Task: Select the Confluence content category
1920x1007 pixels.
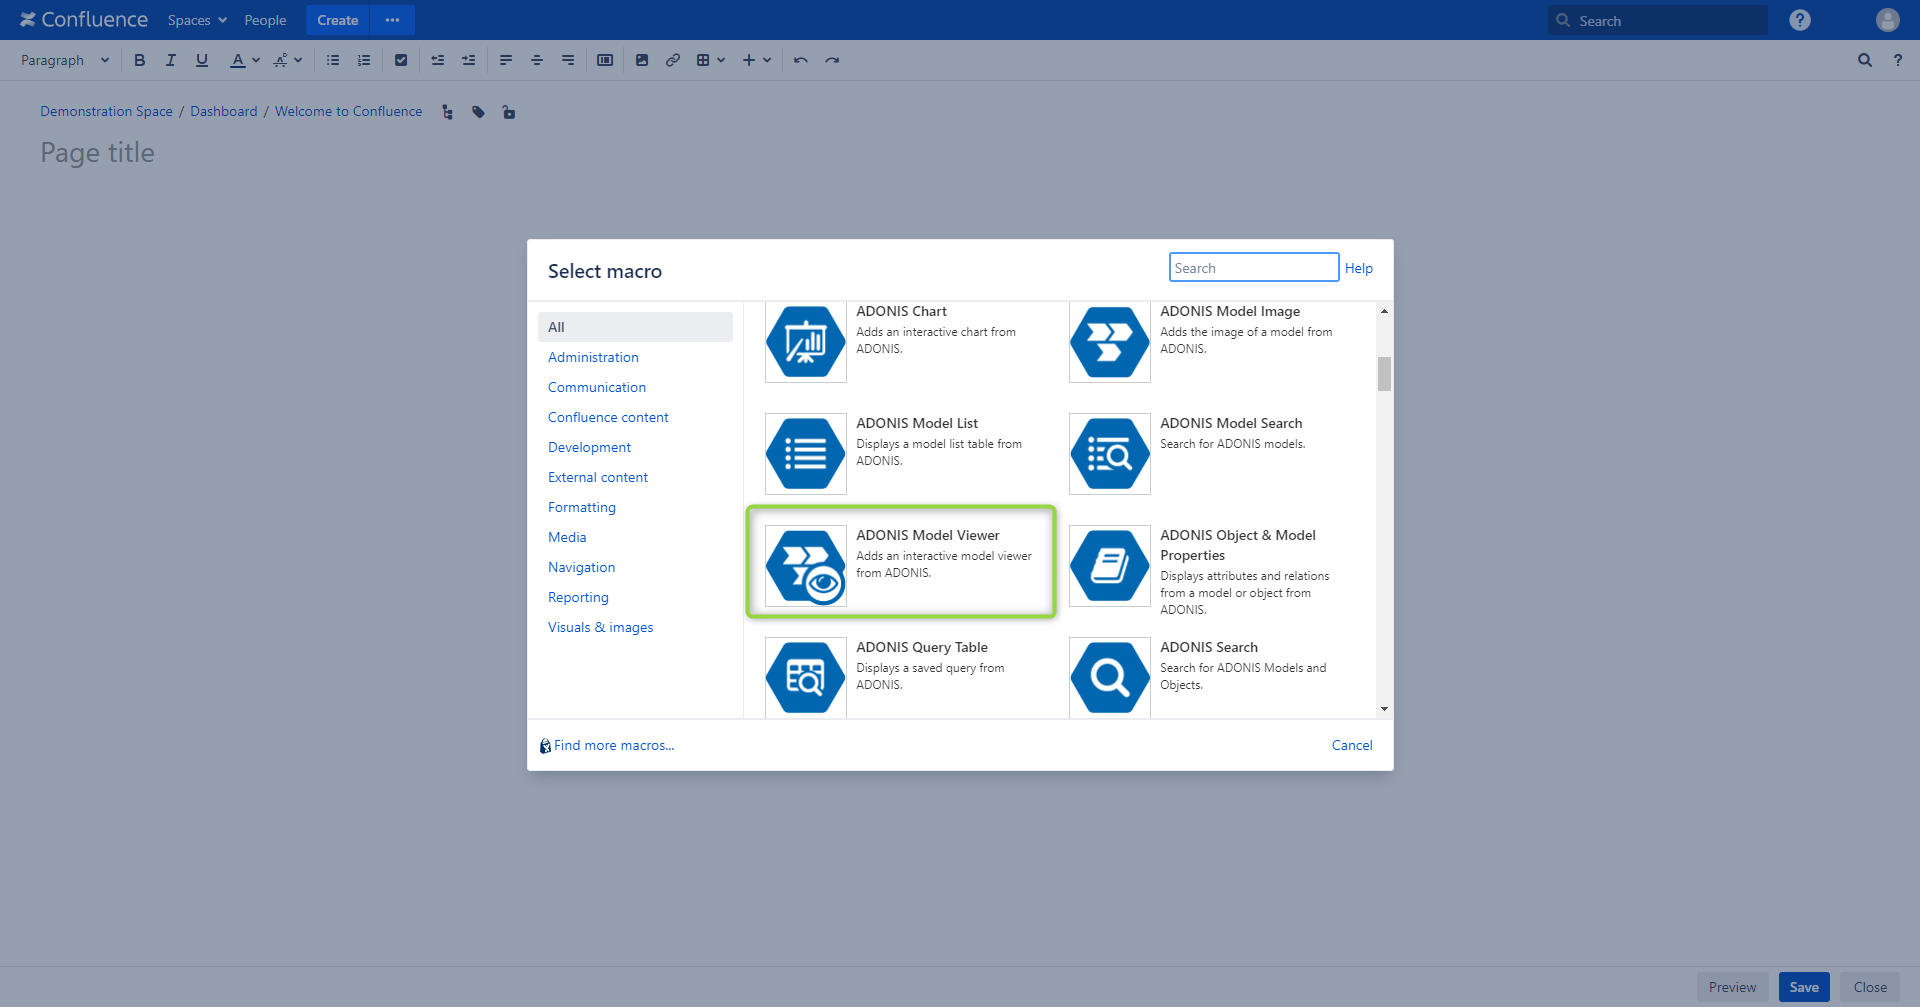Action: click(x=608, y=417)
